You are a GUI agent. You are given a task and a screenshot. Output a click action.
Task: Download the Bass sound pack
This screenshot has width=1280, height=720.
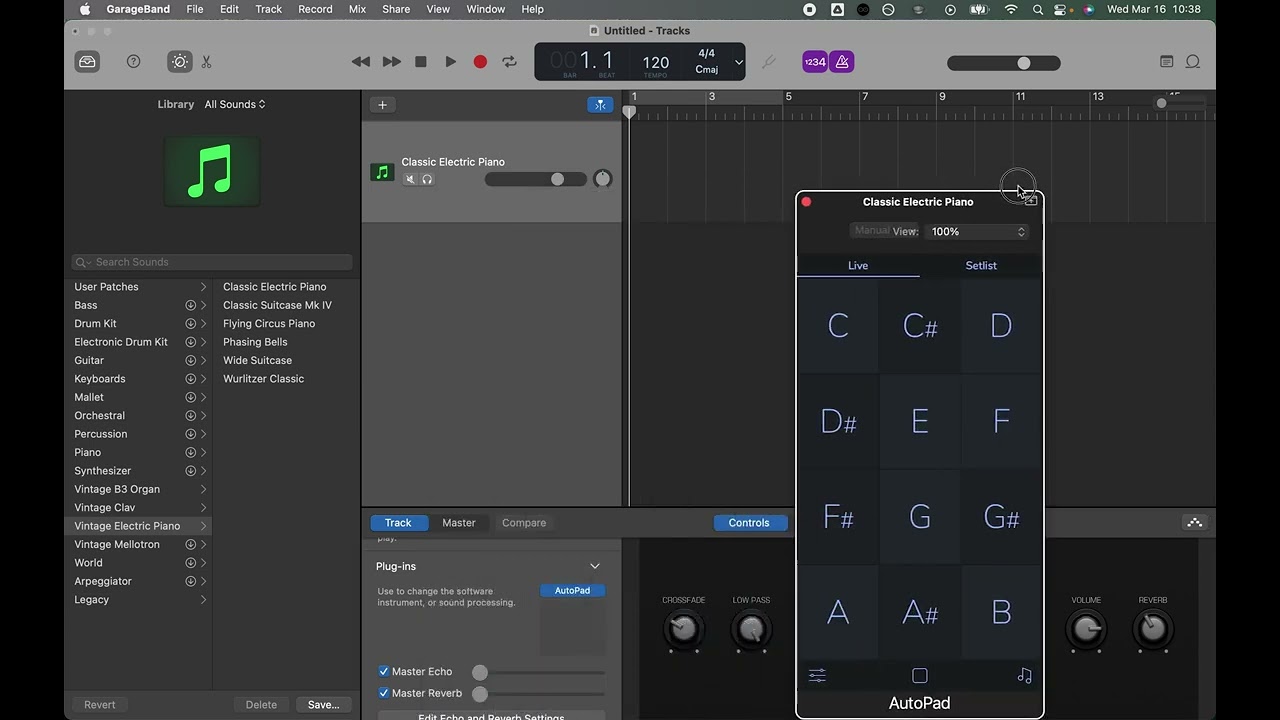click(190, 305)
